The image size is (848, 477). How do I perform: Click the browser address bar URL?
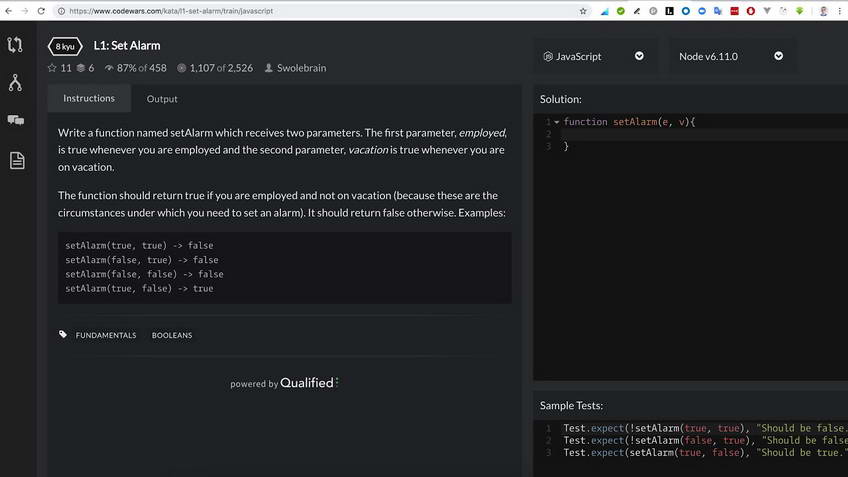click(x=171, y=11)
